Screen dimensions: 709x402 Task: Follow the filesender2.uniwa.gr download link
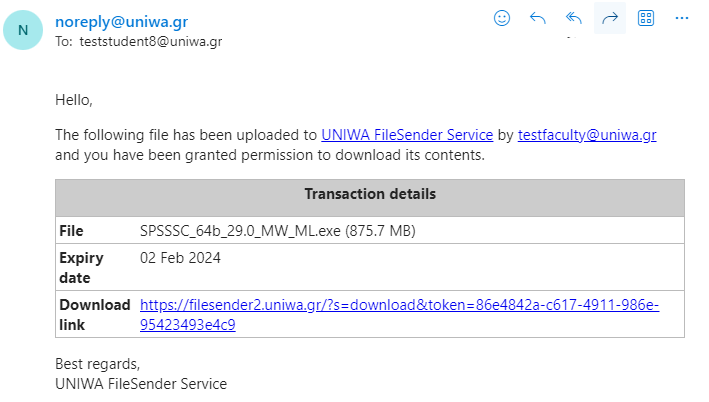(x=399, y=315)
